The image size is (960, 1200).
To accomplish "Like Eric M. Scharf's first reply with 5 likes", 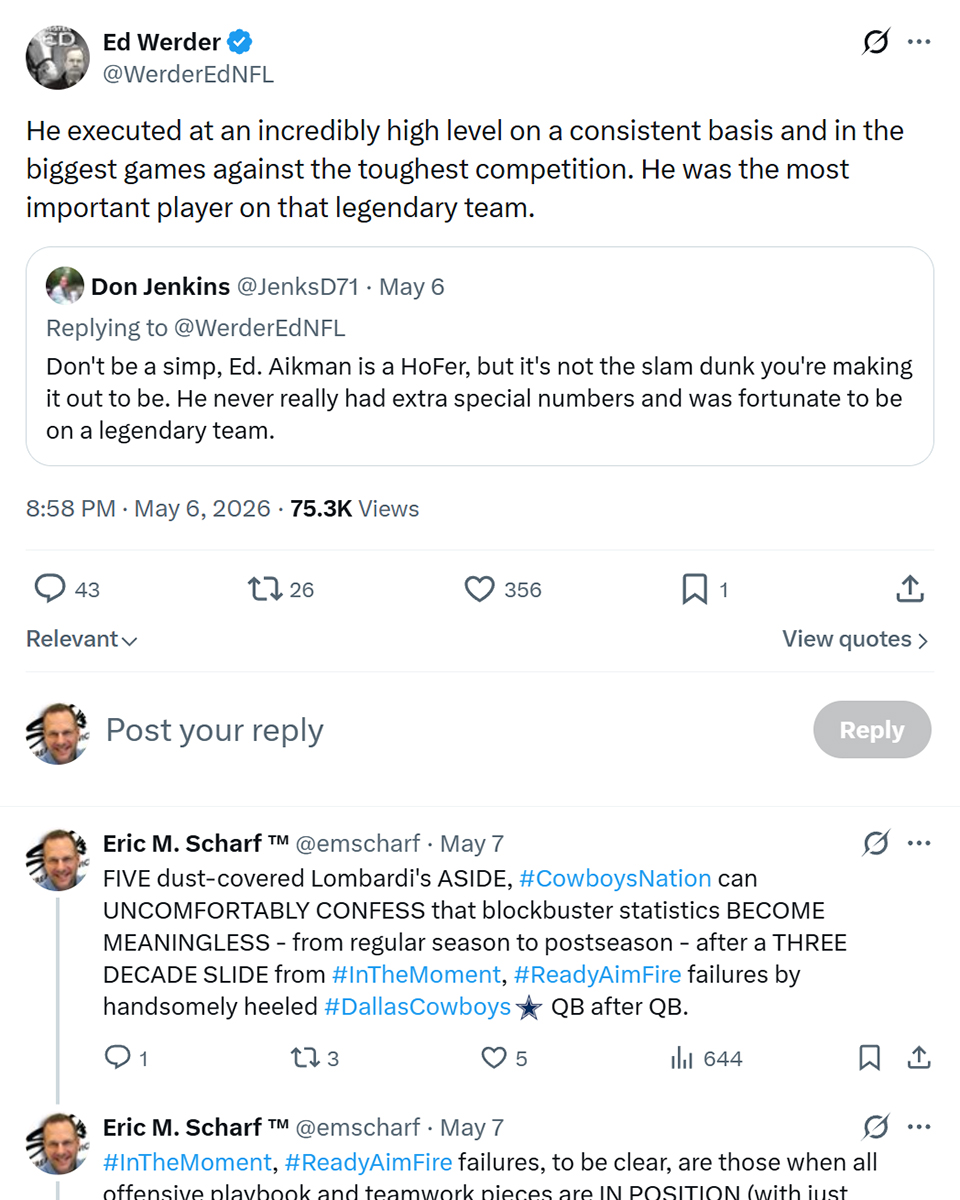I will click(x=505, y=1058).
